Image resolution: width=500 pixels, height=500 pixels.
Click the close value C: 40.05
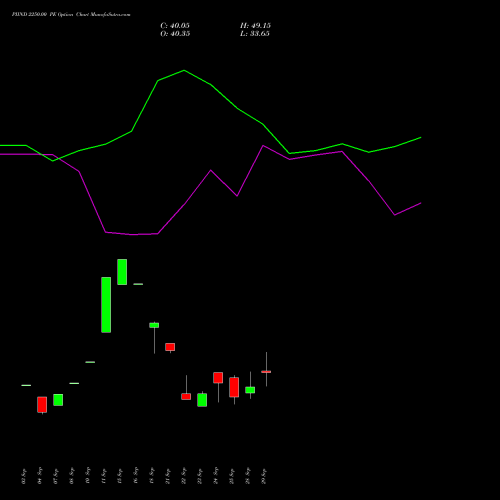point(175,26)
